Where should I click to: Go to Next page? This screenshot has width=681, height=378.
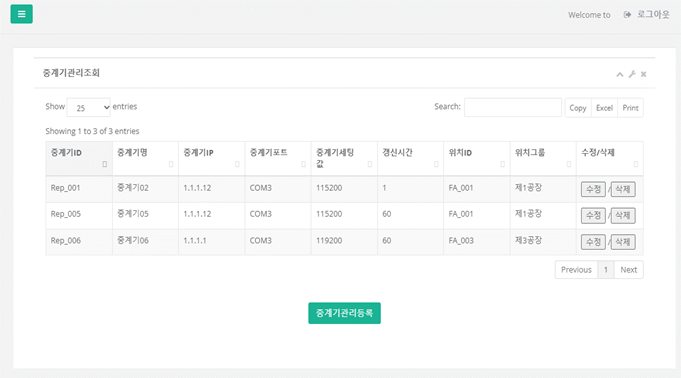tap(628, 270)
